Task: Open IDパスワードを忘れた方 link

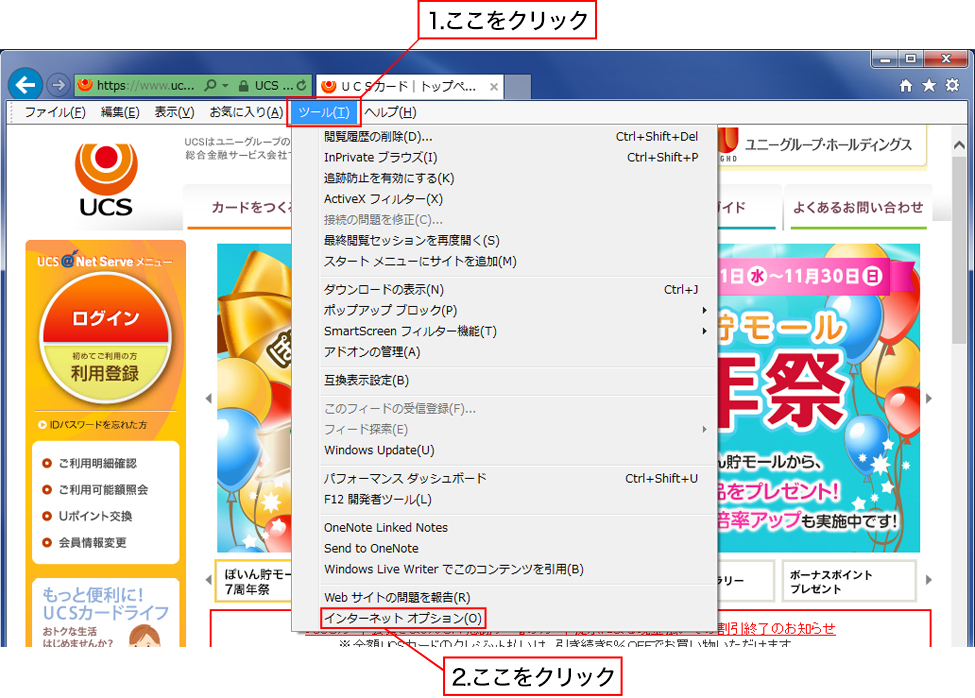Action: [93, 425]
